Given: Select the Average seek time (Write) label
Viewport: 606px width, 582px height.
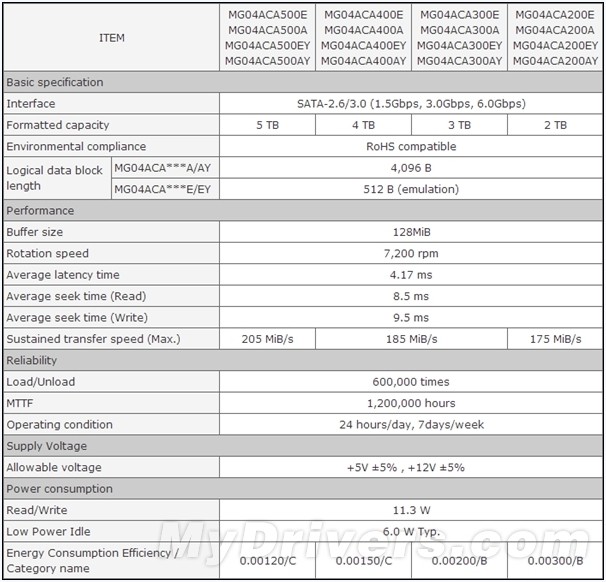Looking at the screenshot, I should [x=77, y=318].
